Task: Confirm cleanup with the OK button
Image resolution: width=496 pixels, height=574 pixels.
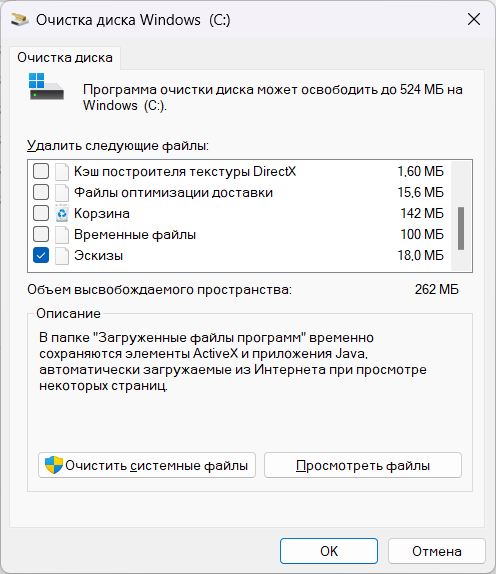Action: [329, 551]
